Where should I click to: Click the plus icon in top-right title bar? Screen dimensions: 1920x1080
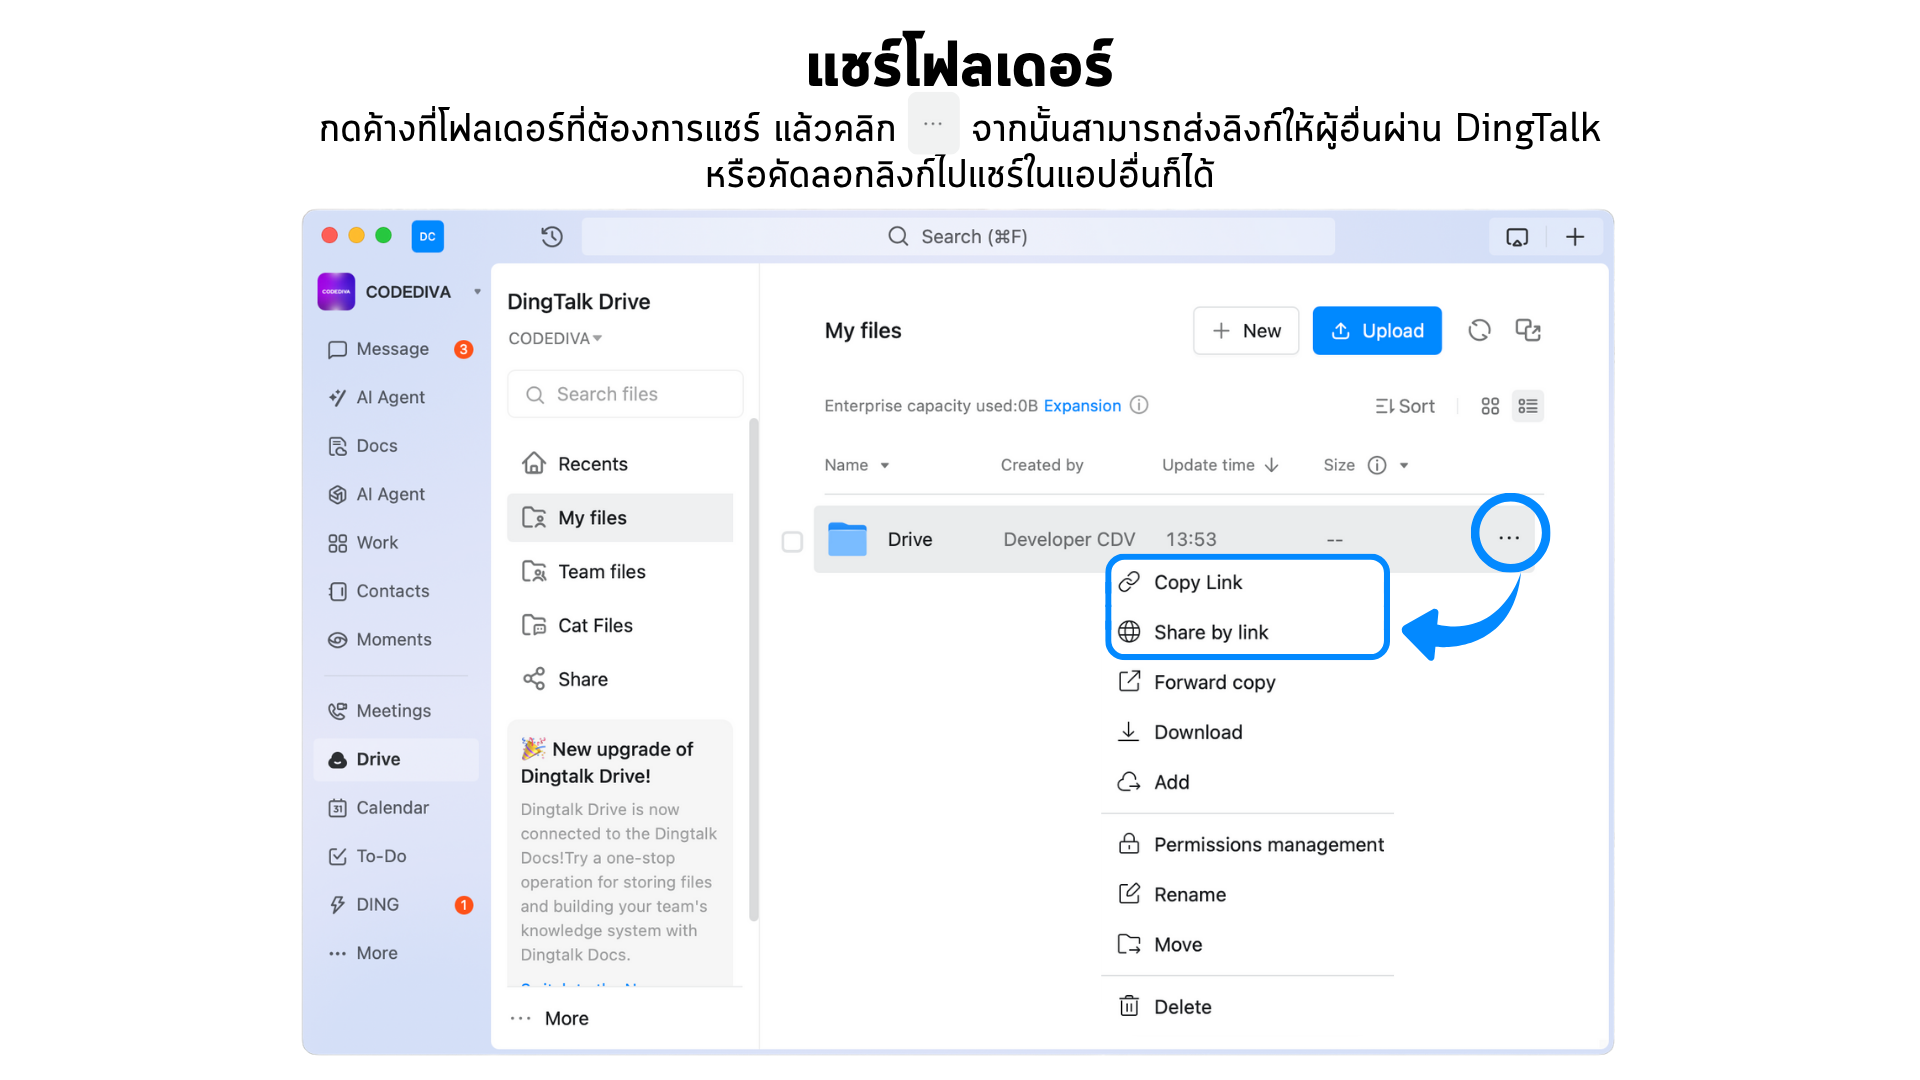(x=1575, y=237)
